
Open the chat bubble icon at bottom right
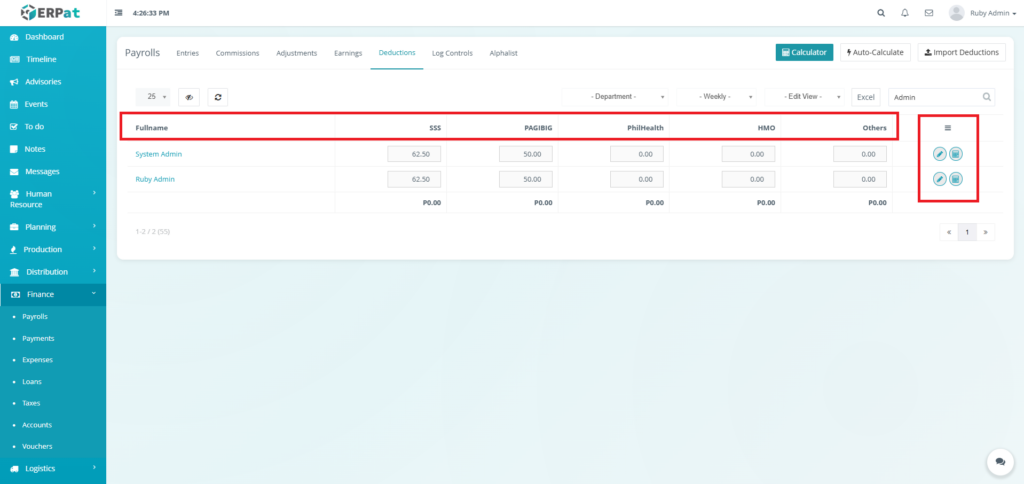(999, 461)
